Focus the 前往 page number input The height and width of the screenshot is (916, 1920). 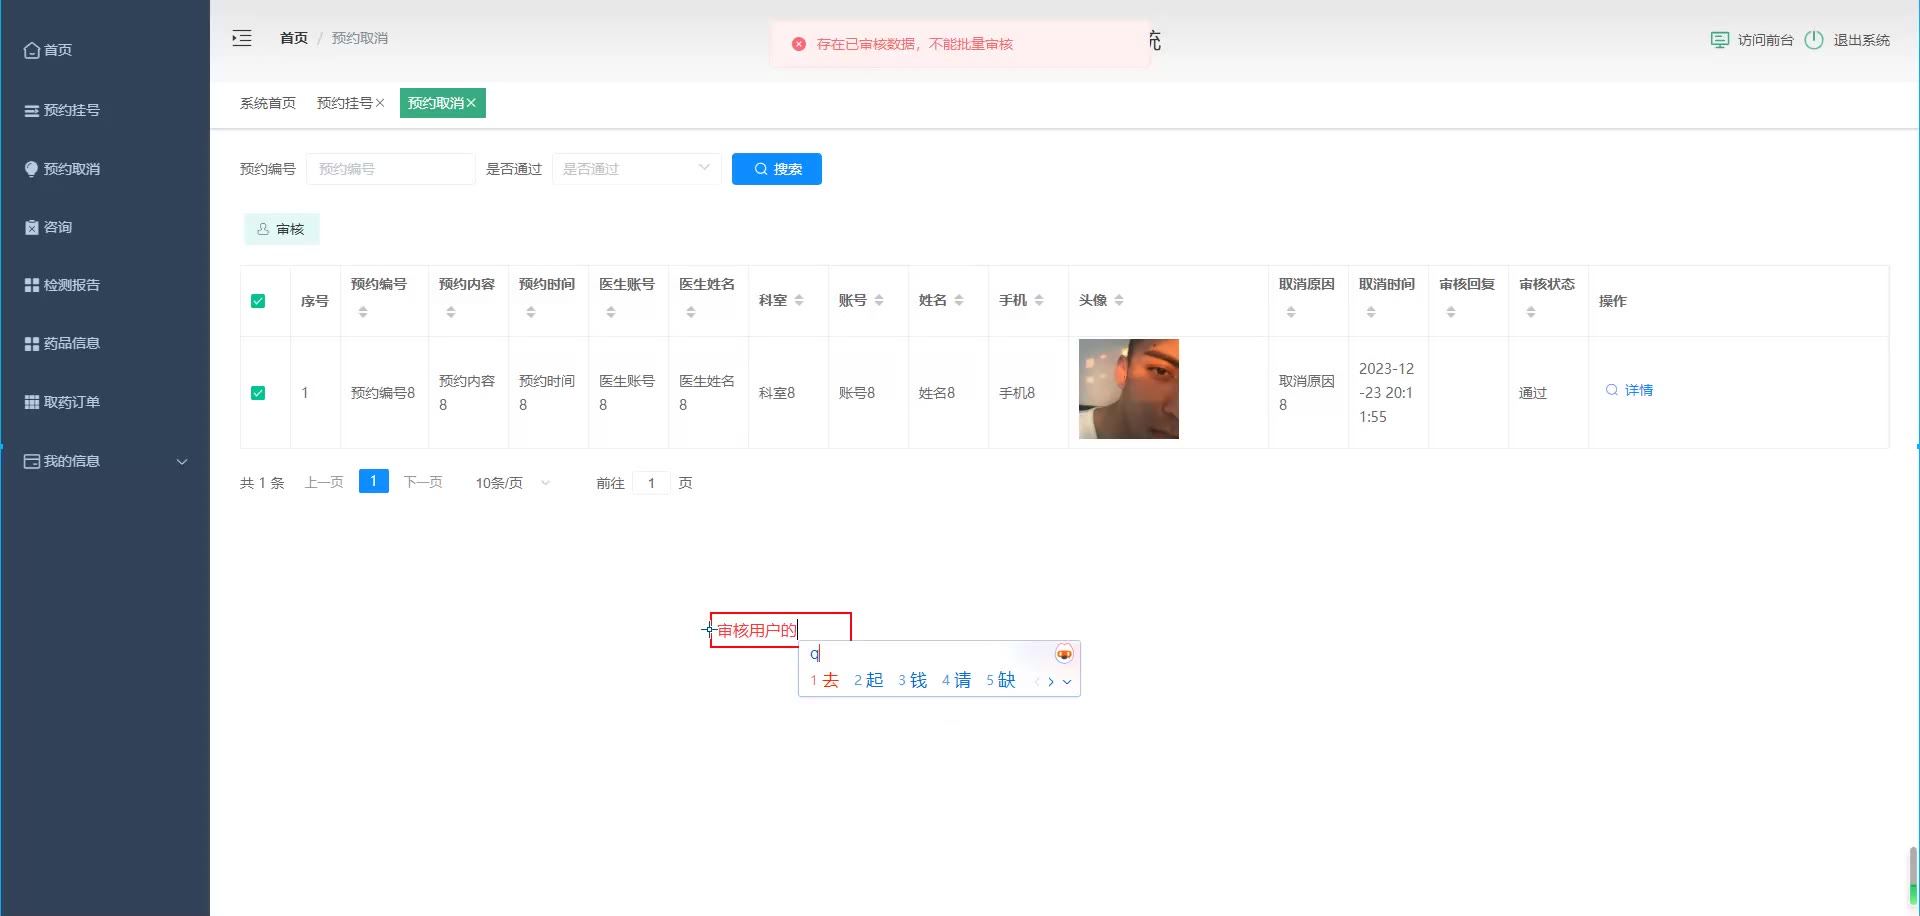tap(651, 483)
